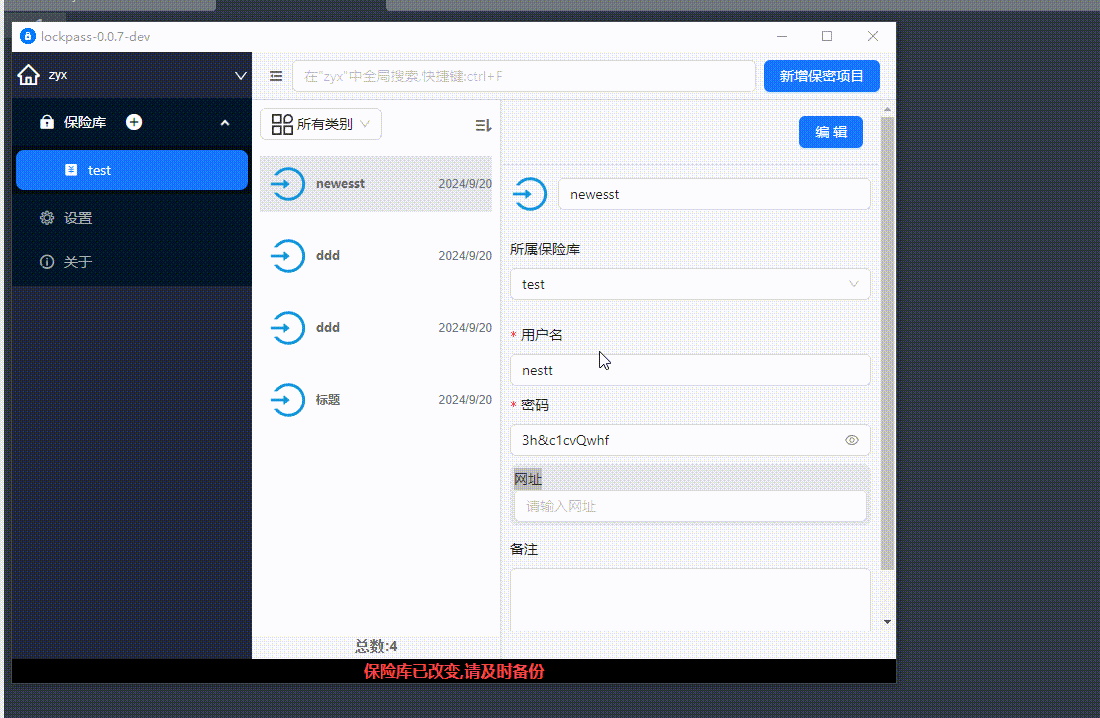Open the 所属保险库 test dropdown

(690, 284)
